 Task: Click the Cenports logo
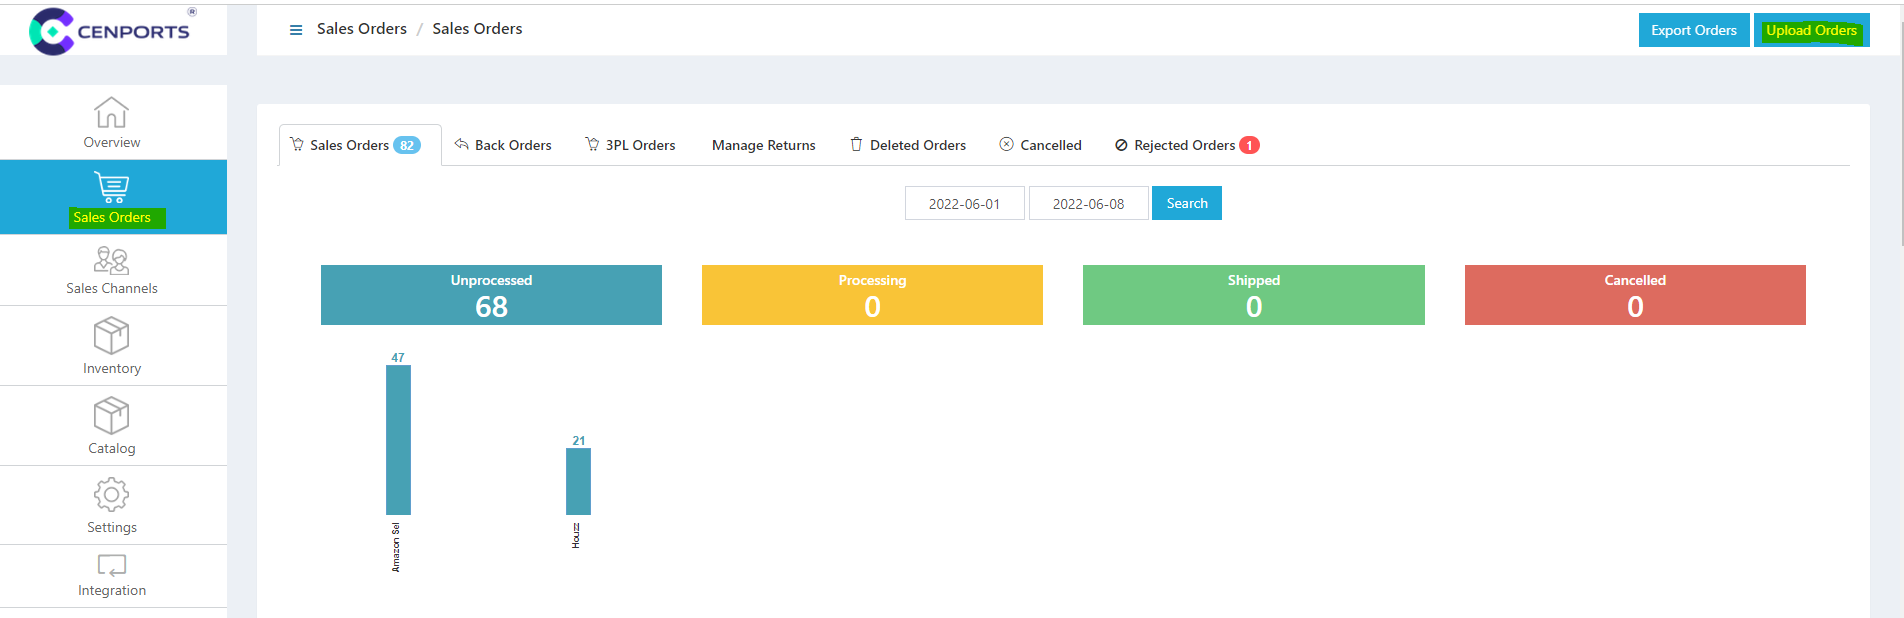click(110, 31)
